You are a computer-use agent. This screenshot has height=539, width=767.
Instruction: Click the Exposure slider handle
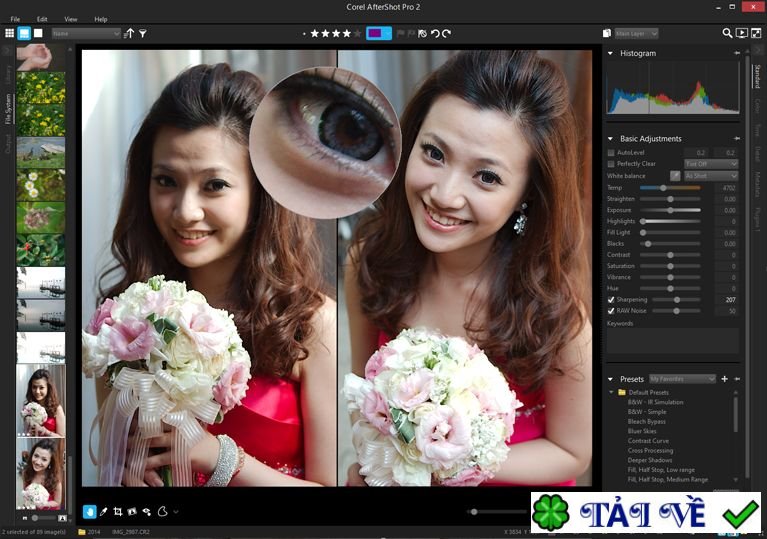pyautogui.click(x=670, y=210)
